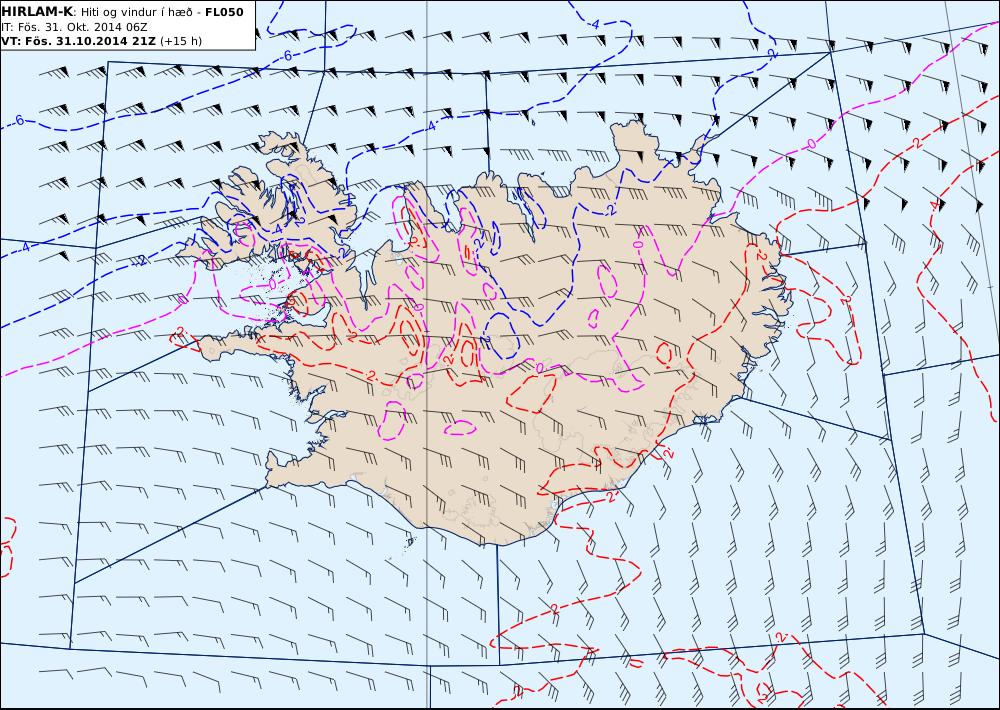Select the '(+15 h)' forecast offset text

180,41
